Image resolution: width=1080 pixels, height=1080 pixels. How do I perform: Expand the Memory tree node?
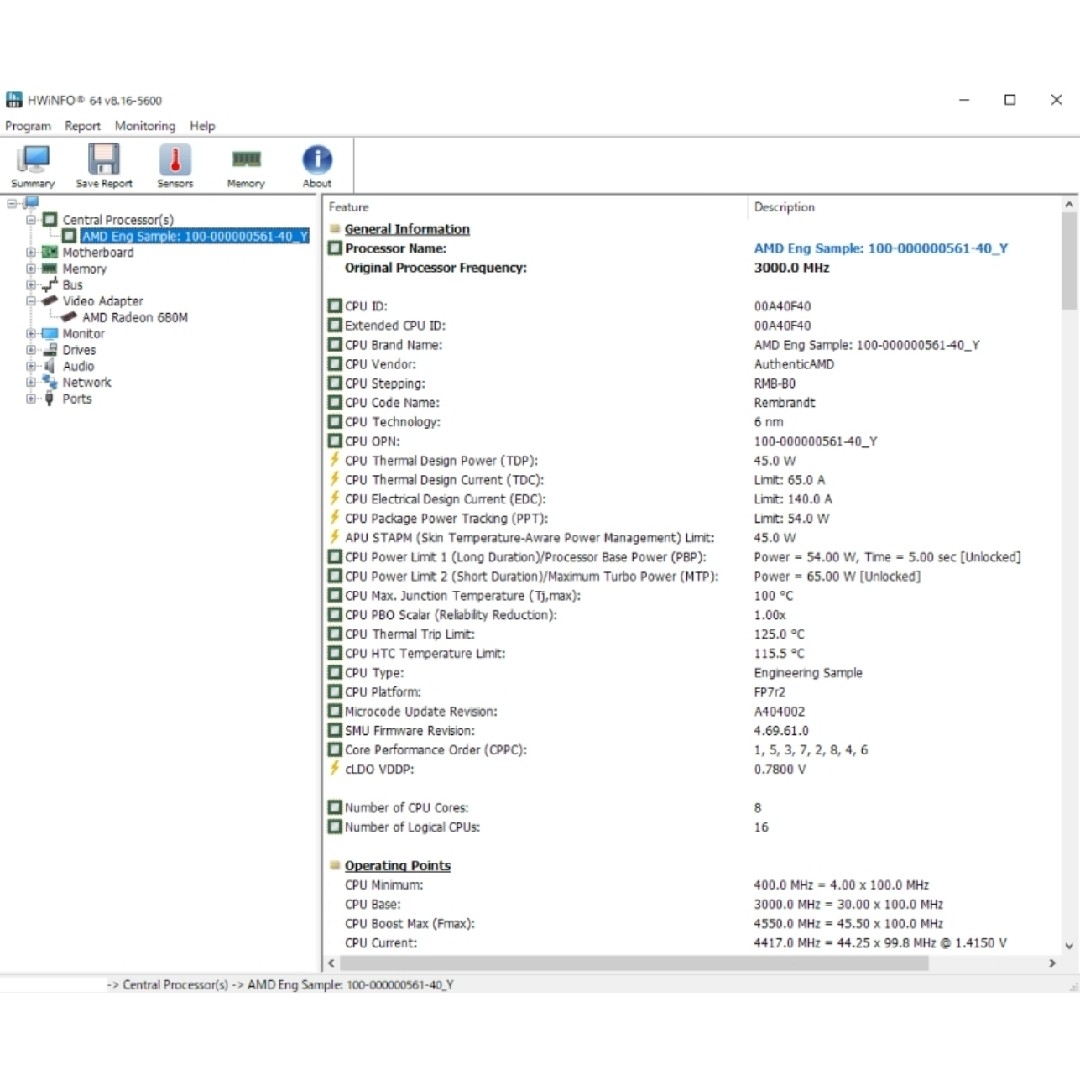31,269
